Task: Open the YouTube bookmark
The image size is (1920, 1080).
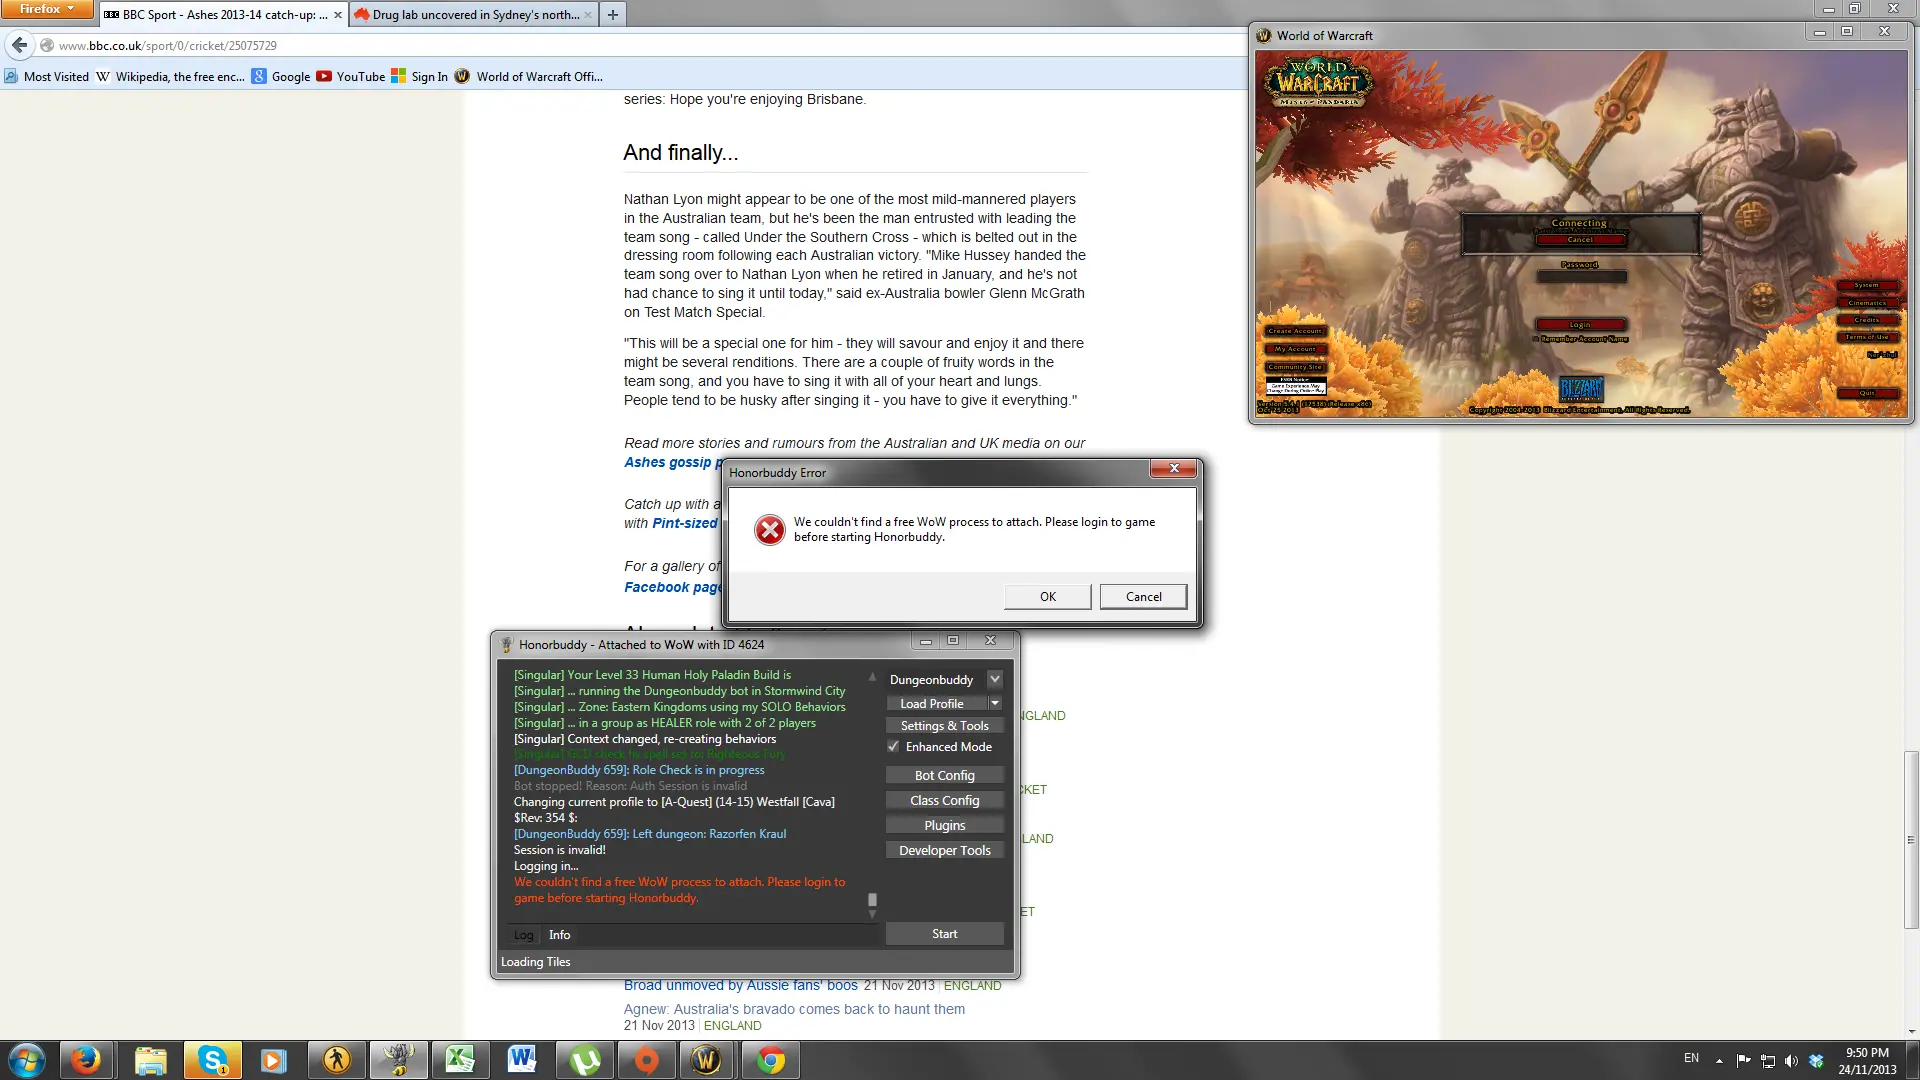Action: tap(351, 76)
